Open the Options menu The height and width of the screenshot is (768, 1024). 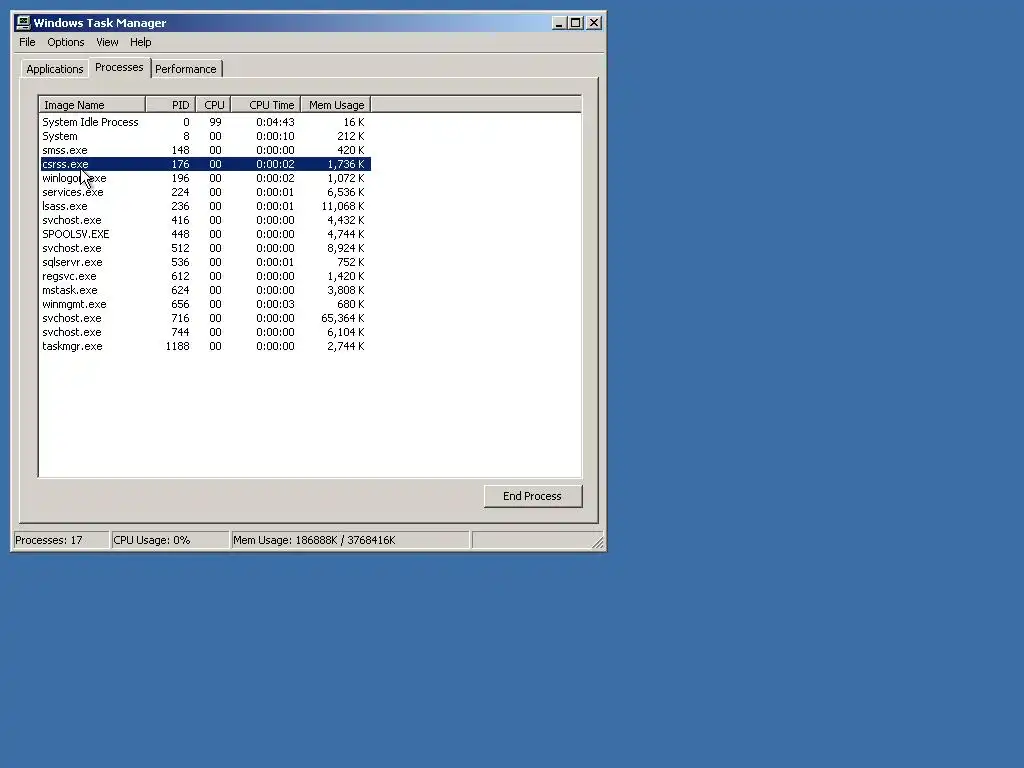coord(65,42)
